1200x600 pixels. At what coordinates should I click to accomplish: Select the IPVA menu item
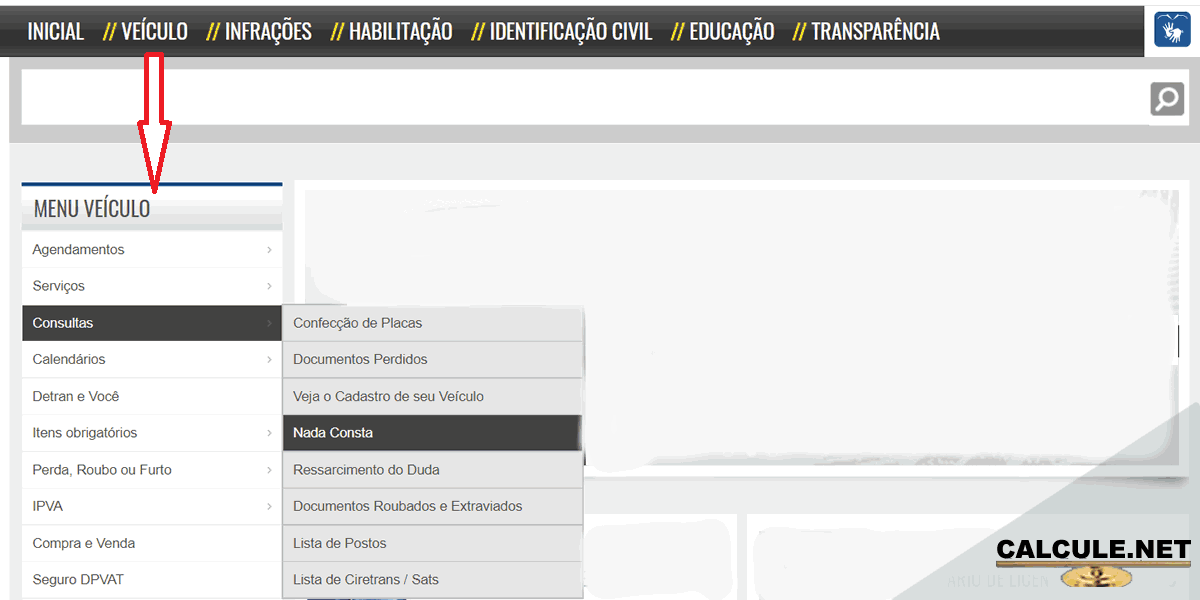tap(152, 506)
